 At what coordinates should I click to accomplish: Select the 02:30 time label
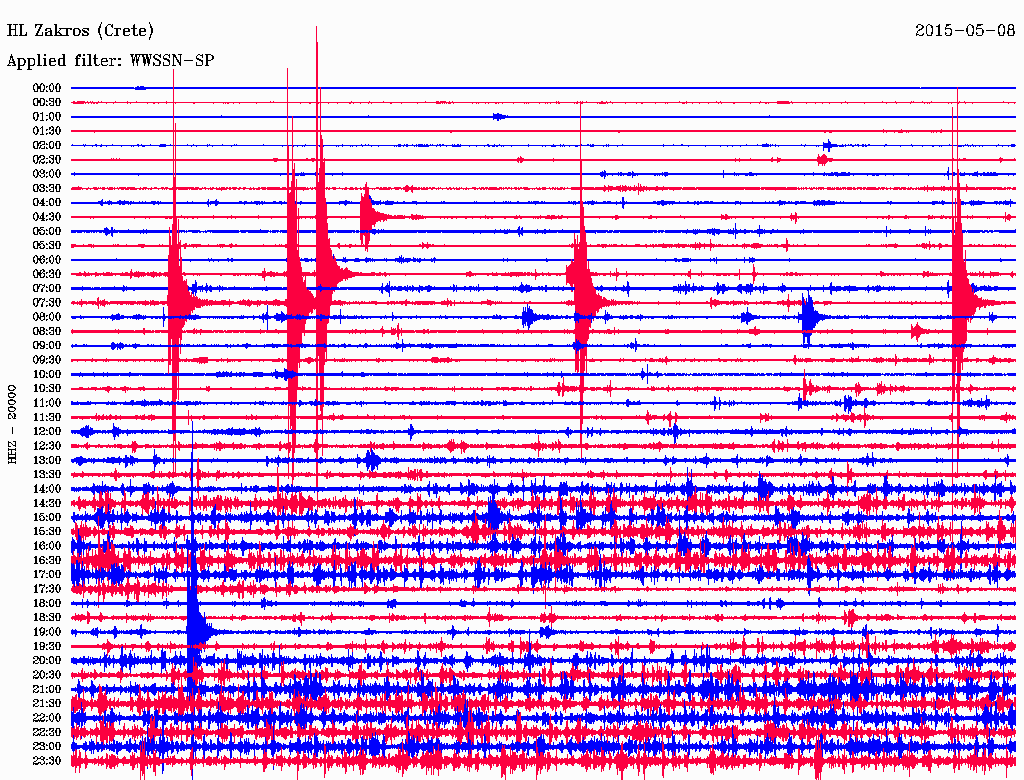pos(47,160)
